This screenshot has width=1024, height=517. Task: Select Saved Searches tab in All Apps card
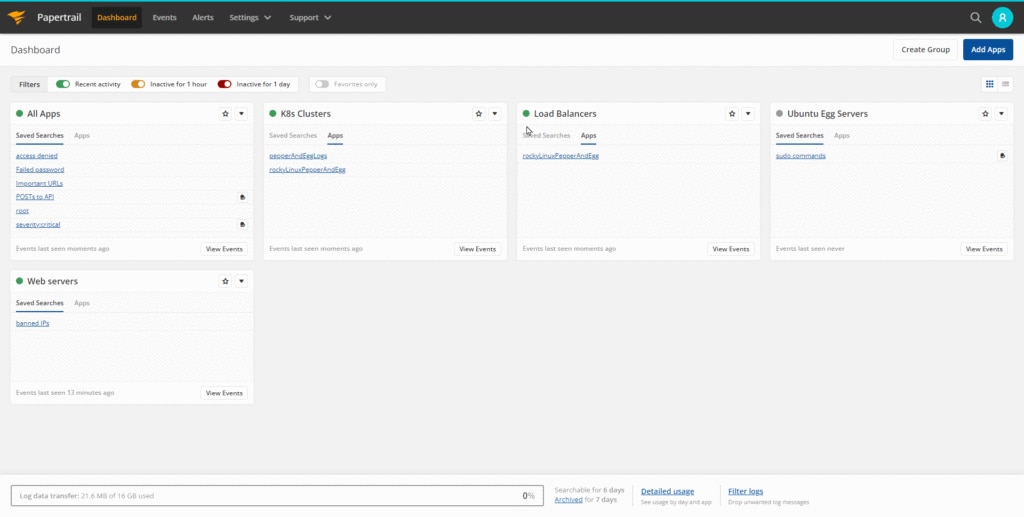[x=40, y=136]
